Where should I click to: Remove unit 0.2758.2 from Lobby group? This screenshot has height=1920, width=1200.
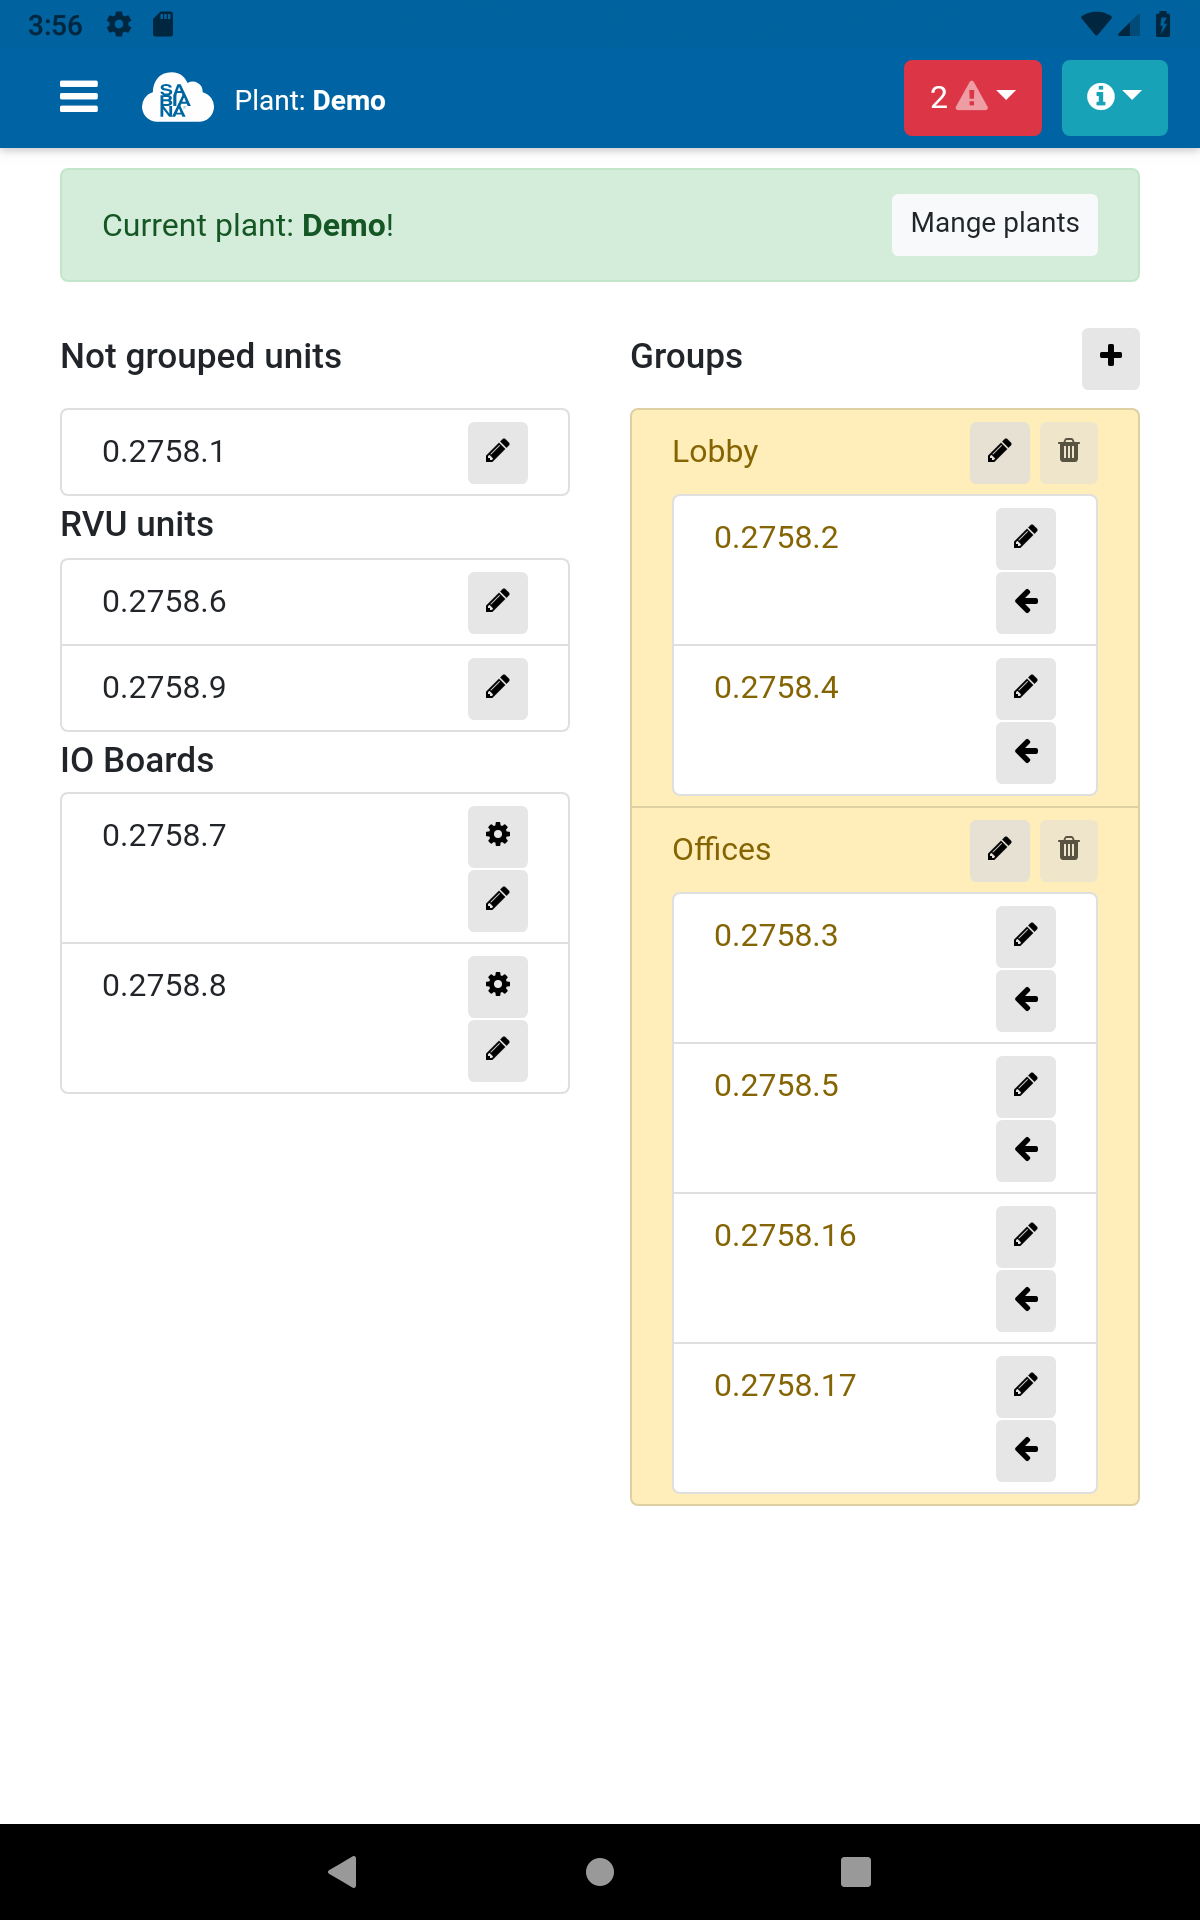tap(1025, 602)
